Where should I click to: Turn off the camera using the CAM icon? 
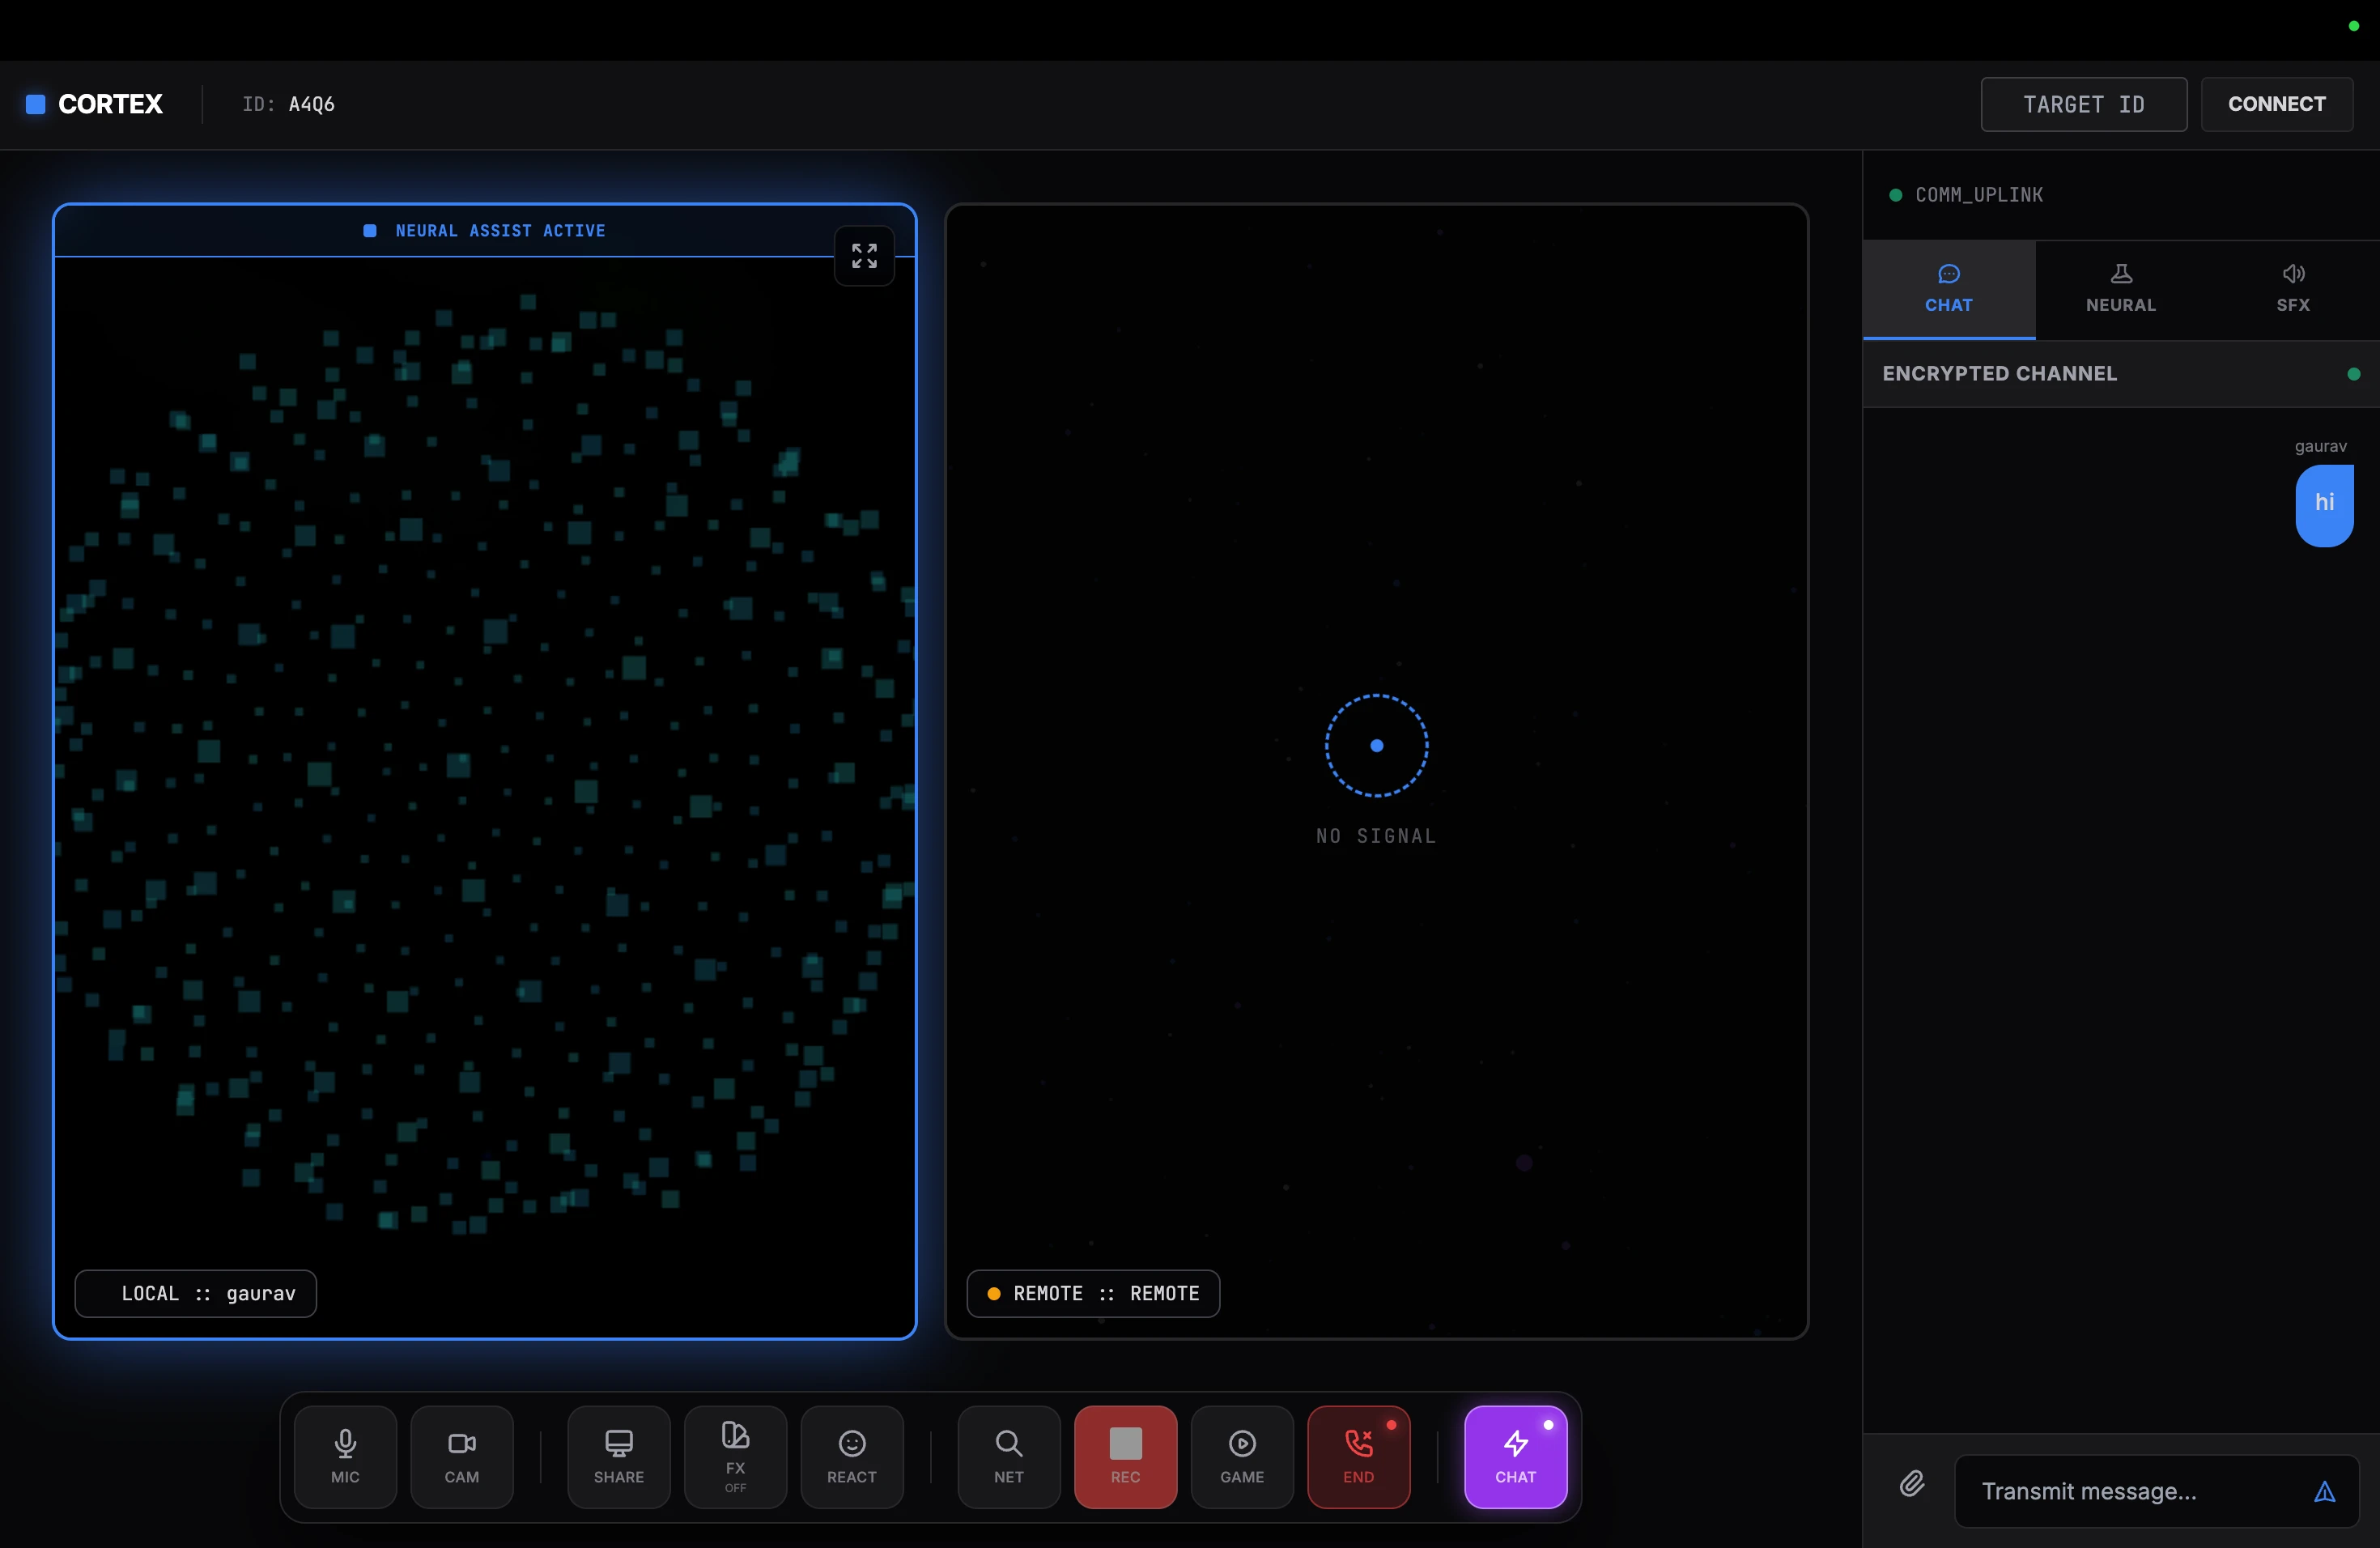click(x=461, y=1457)
